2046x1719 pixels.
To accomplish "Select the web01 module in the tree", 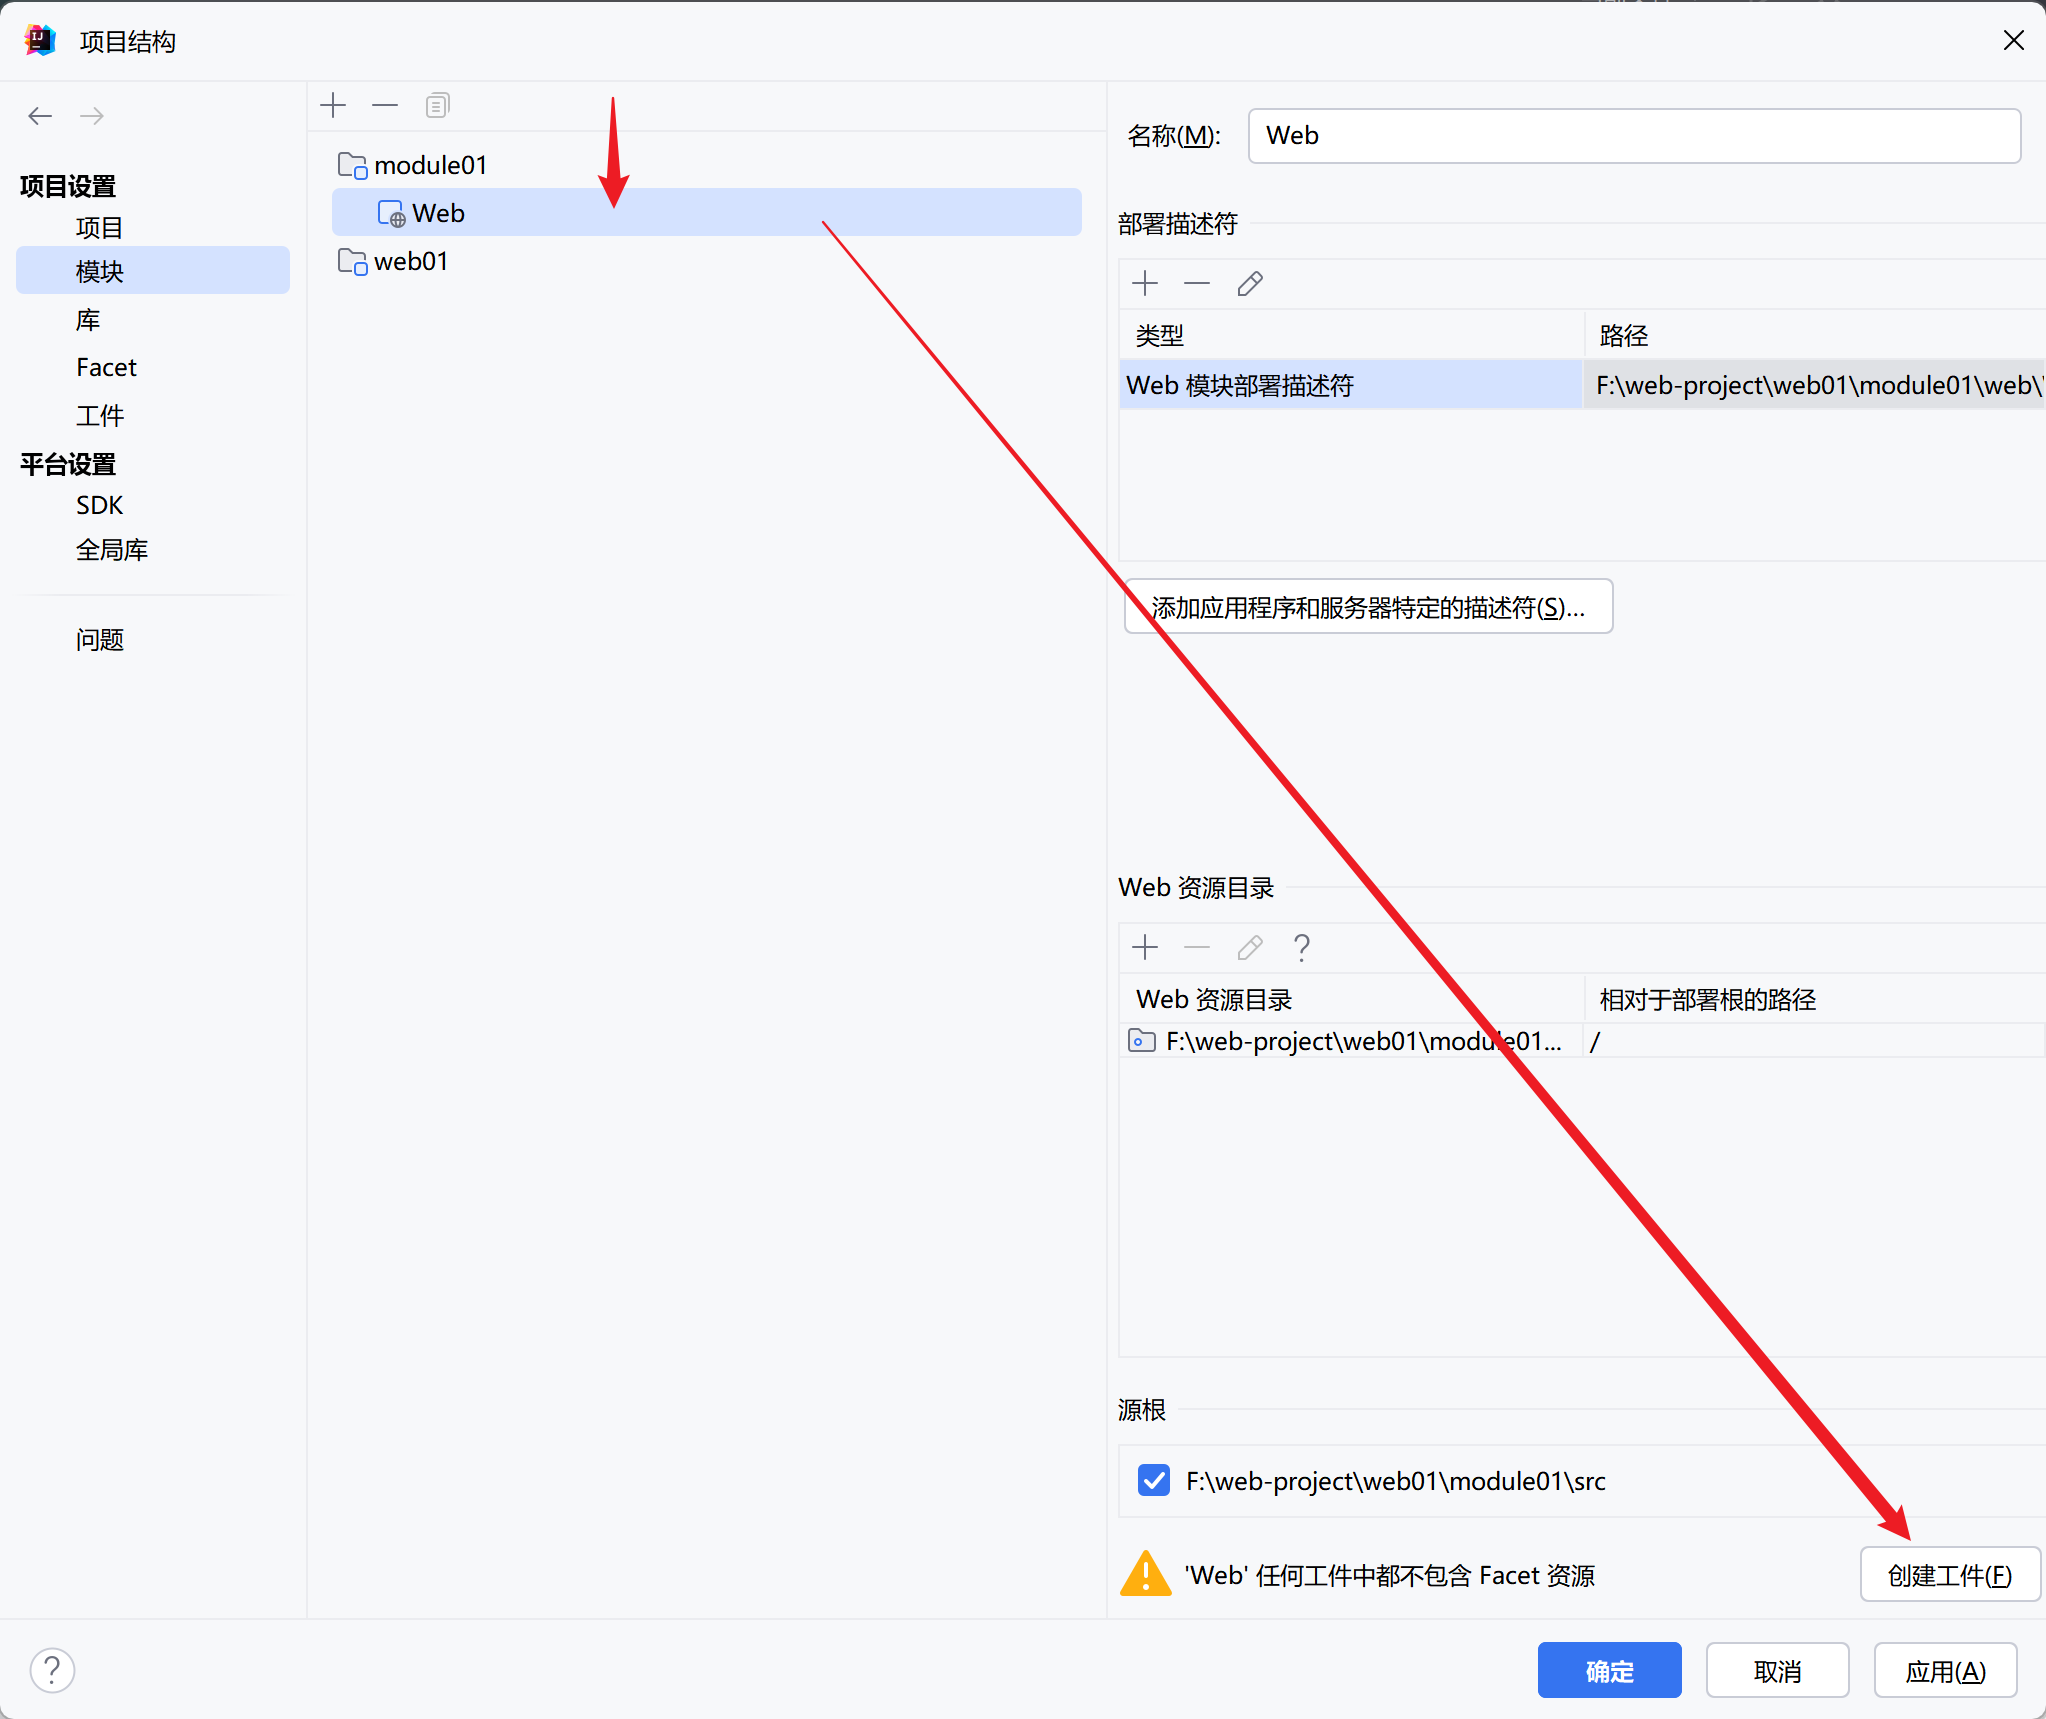I will pos(410,261).
